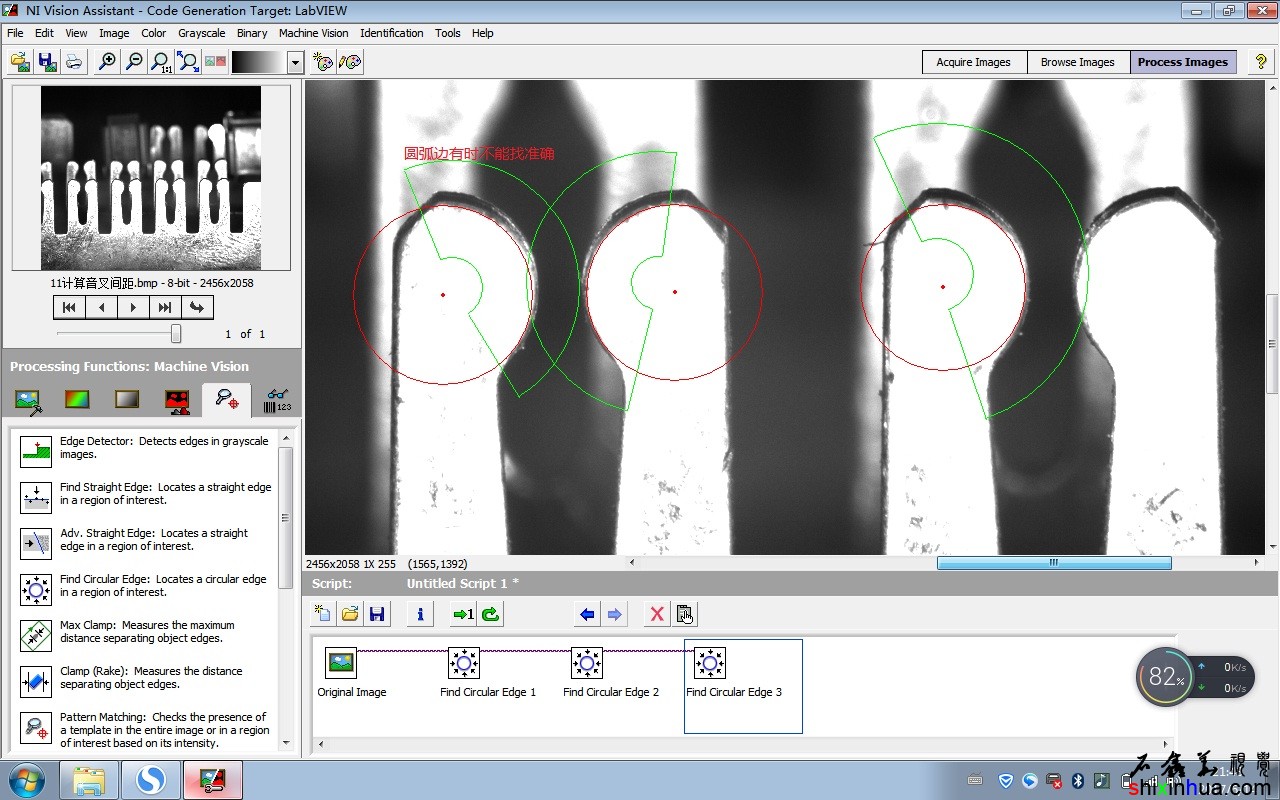Viewport: 1280px width, 800px height.
Task: Click the image browsing slider handle
Action: coord(176,333)
